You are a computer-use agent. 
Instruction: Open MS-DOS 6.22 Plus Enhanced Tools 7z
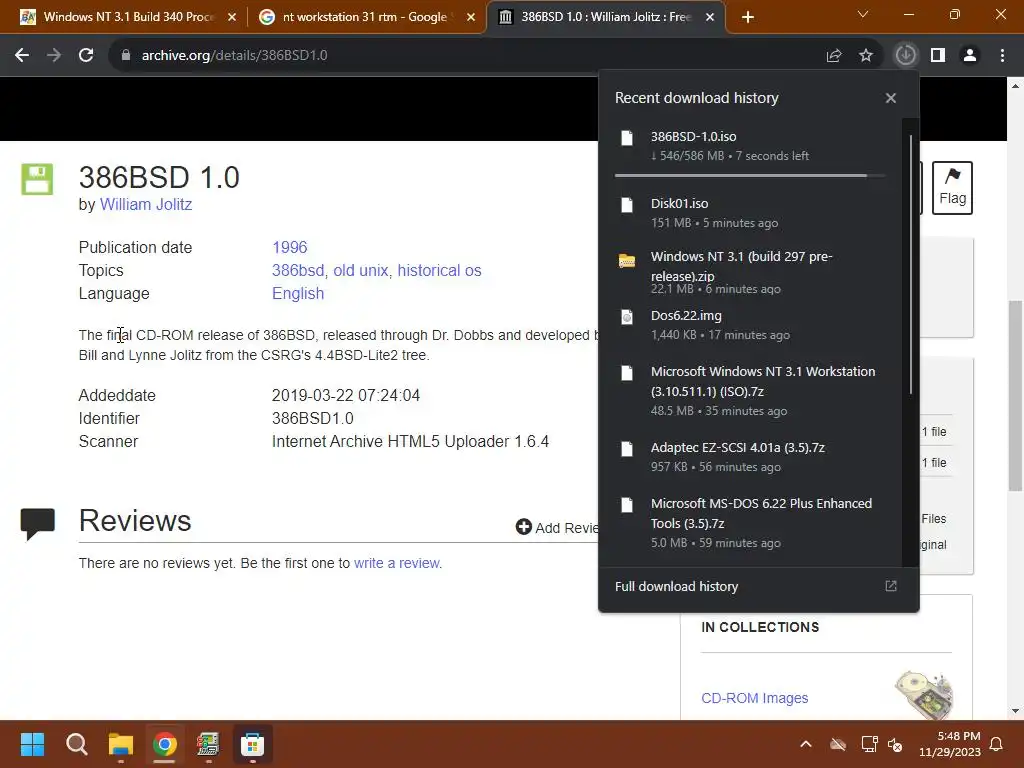[750, 522]
